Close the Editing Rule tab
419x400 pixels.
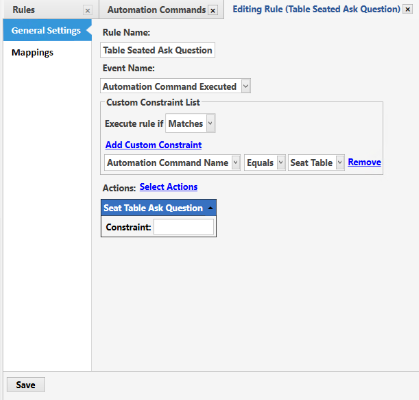407,9
